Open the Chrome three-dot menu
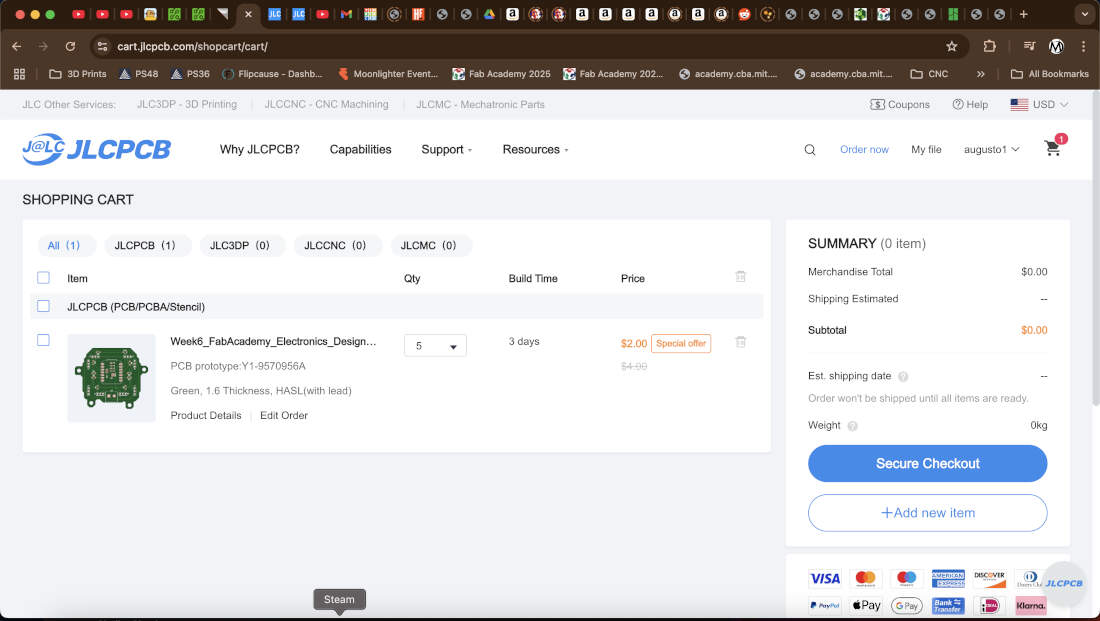The image size is (1100, 621). [1083, 46]
